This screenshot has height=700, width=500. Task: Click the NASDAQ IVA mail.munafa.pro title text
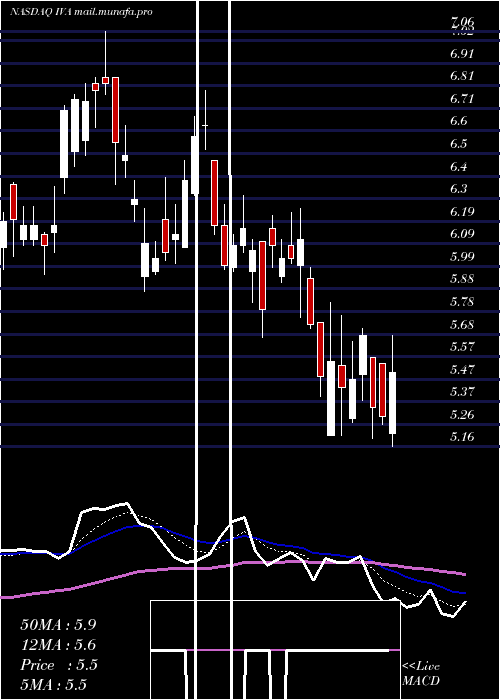(81, 12)
